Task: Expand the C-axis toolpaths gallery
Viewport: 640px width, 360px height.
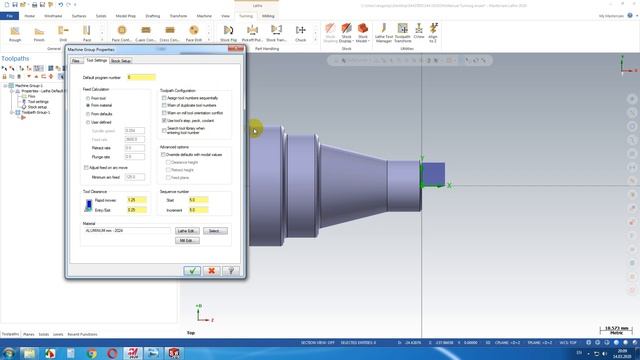Action: tap(209, 40)
